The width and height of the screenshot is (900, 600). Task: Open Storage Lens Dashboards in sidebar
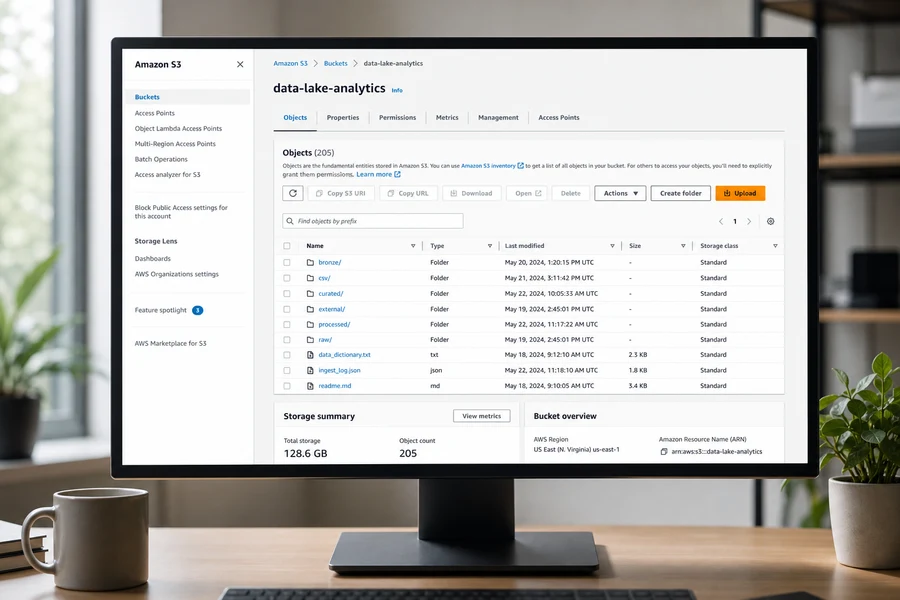pyautogui.click(x=153, y=258)
